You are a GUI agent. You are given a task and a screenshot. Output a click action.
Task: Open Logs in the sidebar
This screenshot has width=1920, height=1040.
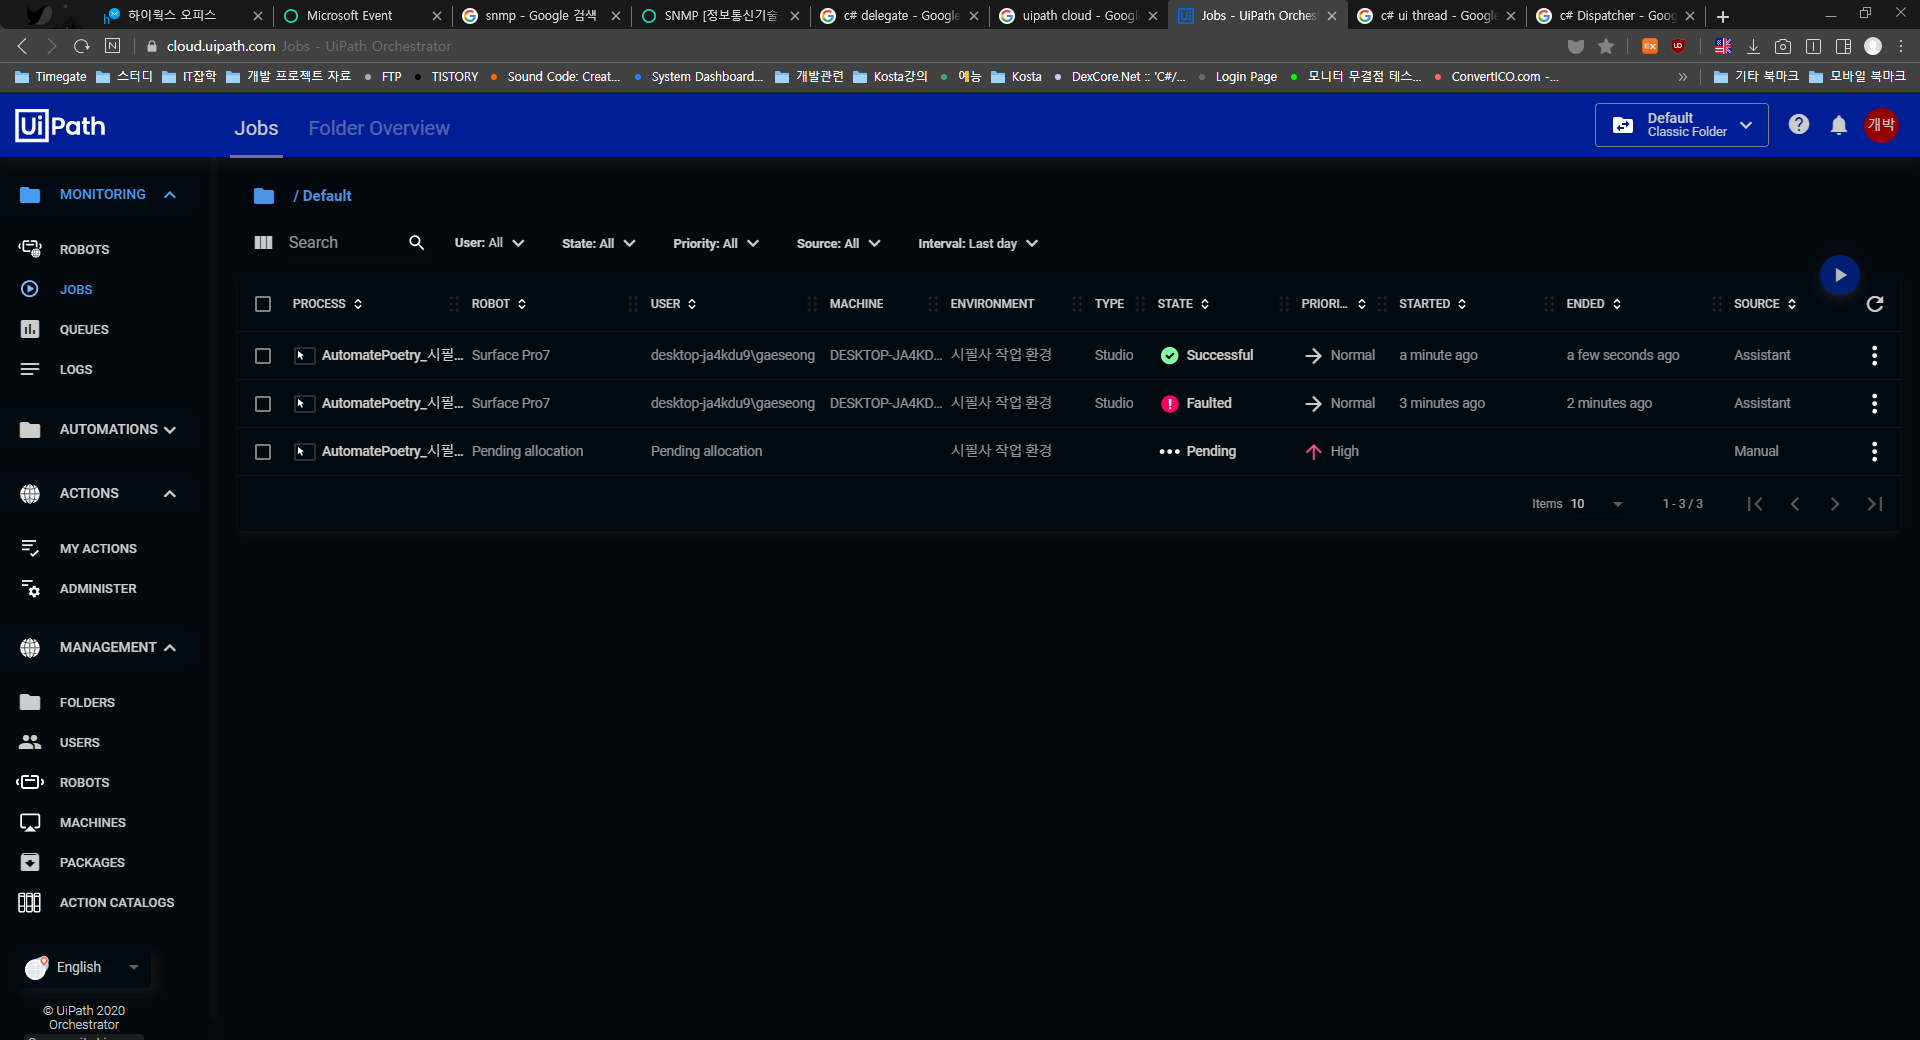coord(75,369)
